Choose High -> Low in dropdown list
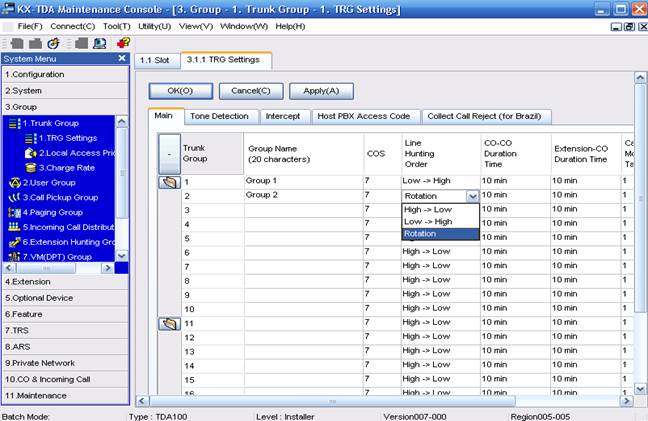Viewport: 648px width, 421px height. pos(440,209)
